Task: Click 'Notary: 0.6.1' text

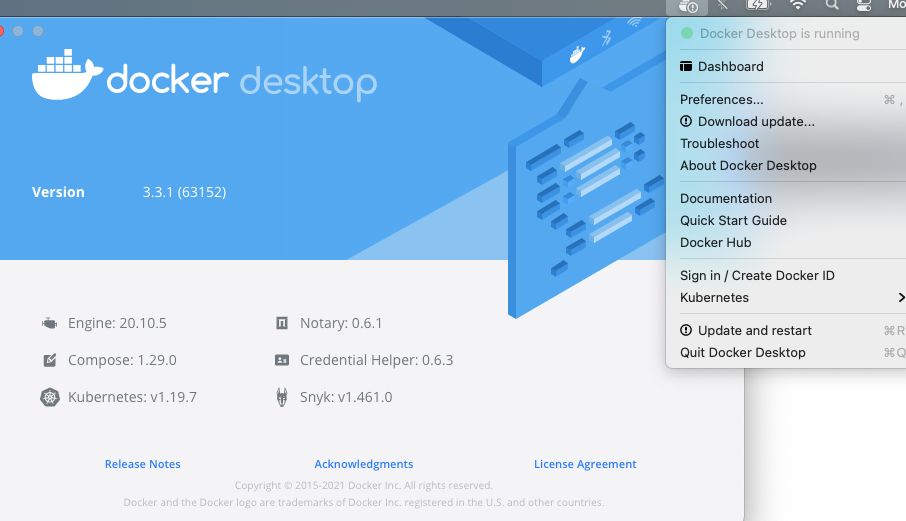Action: (x=341, y=323)
